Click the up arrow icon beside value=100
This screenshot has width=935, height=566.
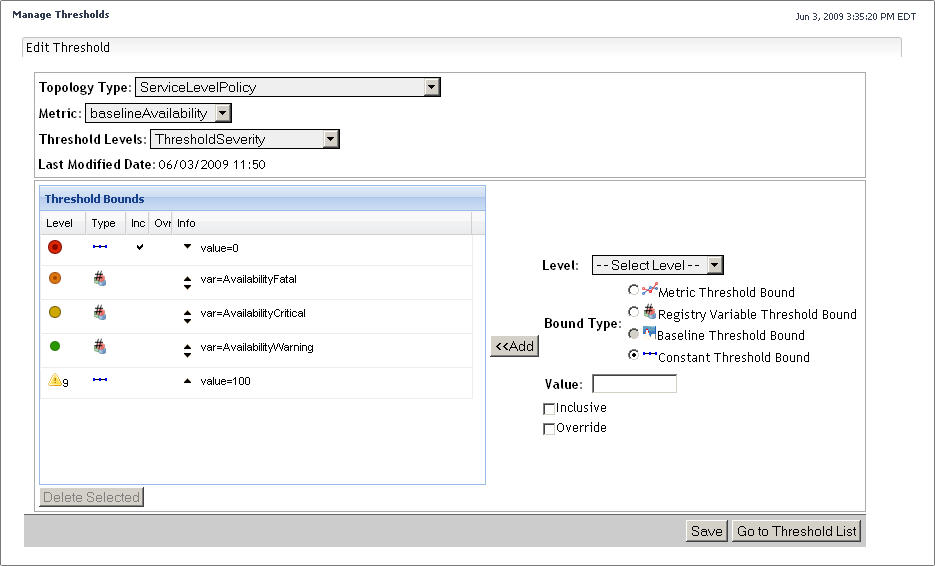(x=187, y=381)
